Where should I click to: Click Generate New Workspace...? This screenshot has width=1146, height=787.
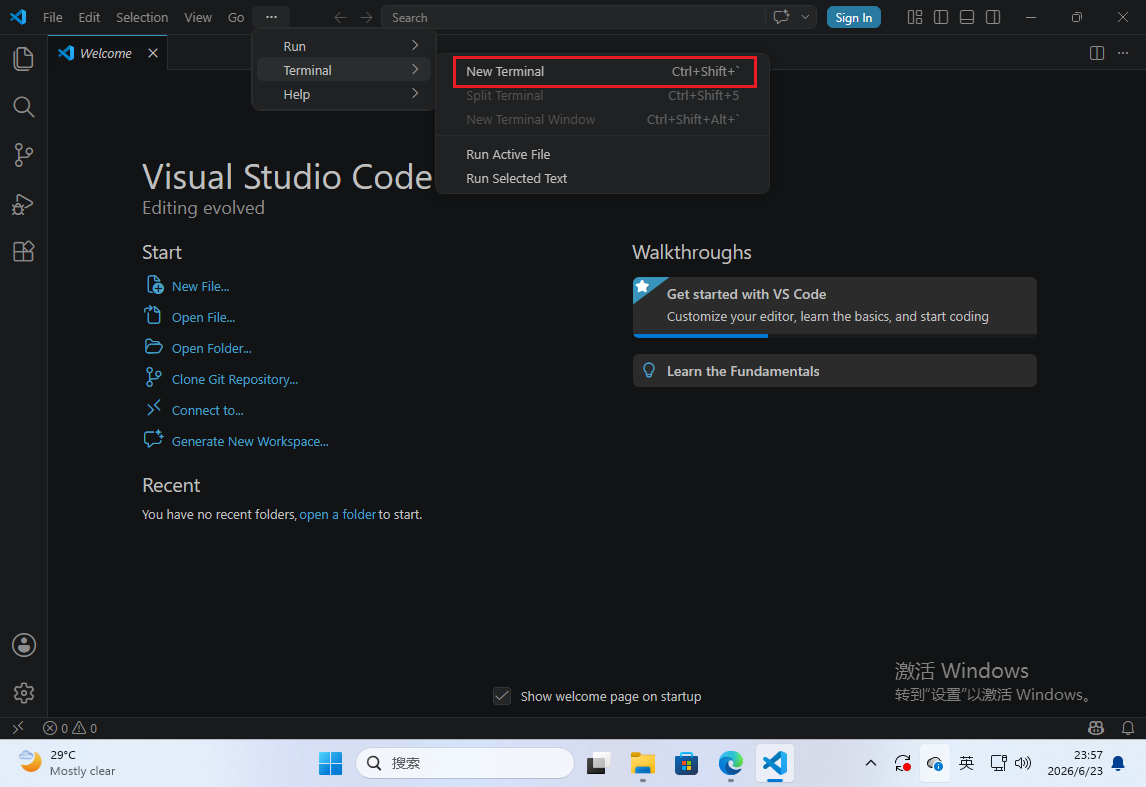click(250, 441)
